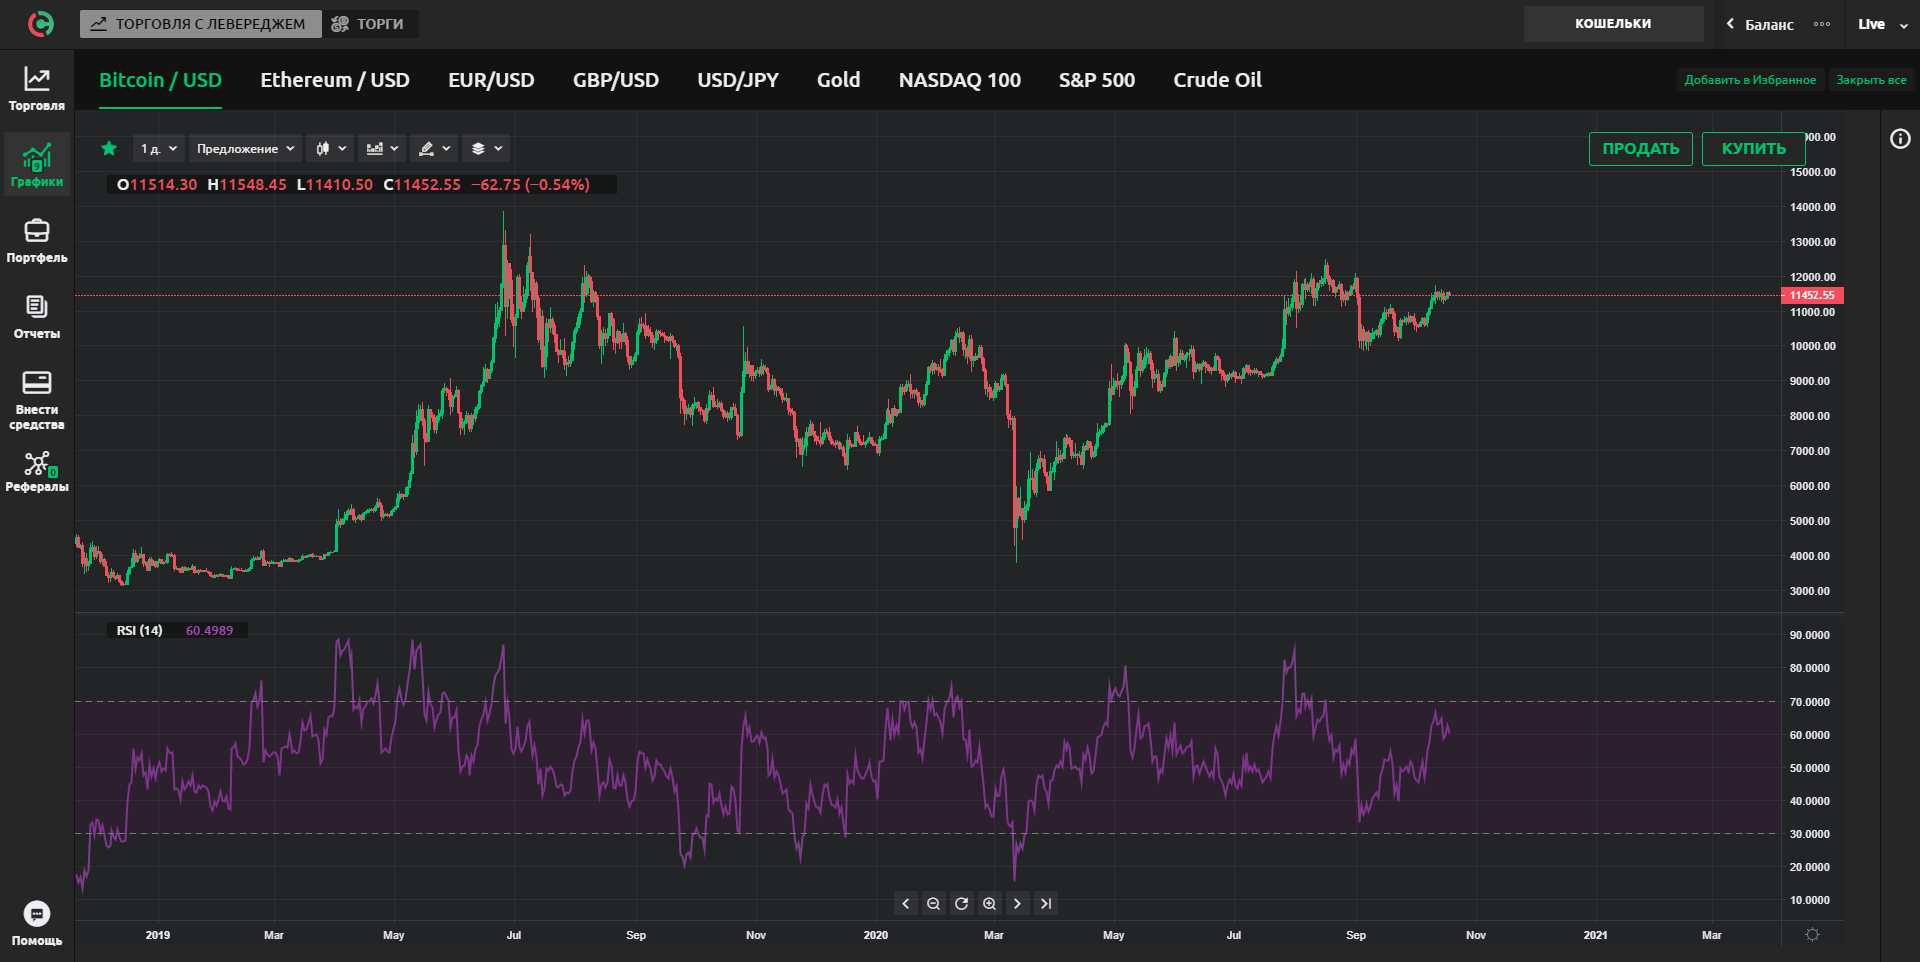Open the Отчеты sidebar section
The width and height of the screenshot is (1920, 962).
point(37,317)
